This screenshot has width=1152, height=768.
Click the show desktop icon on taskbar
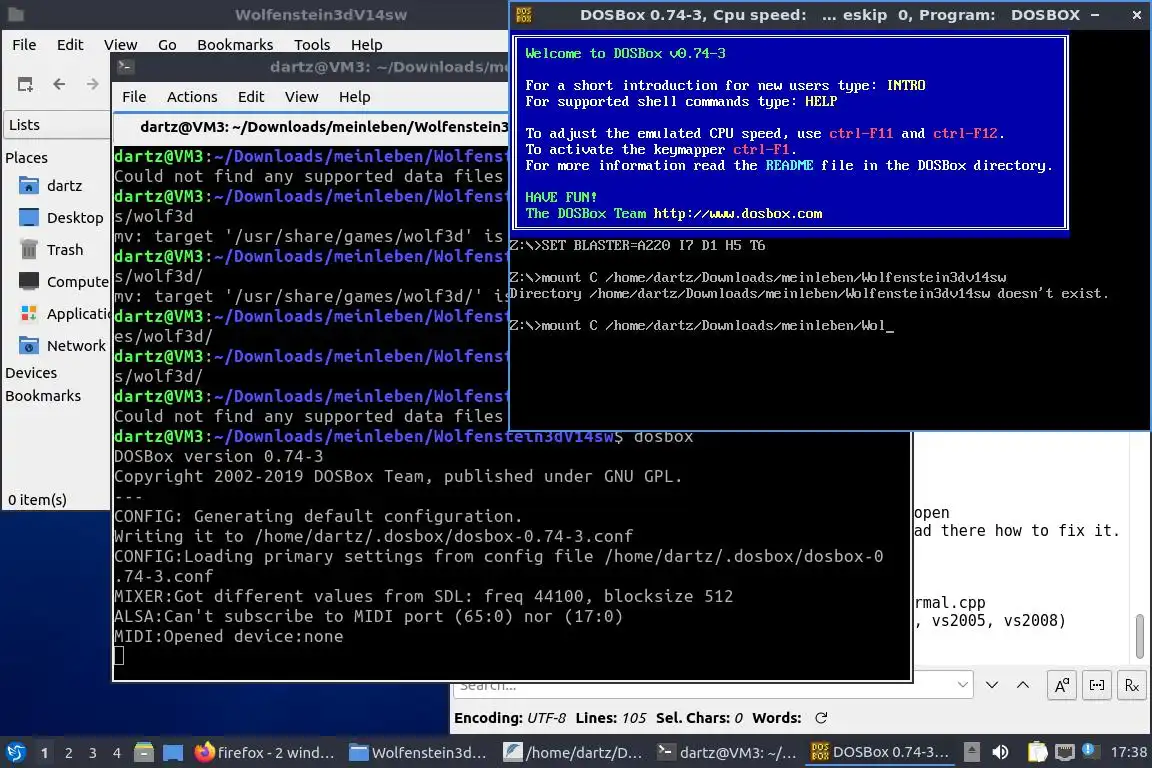point(173,753)
